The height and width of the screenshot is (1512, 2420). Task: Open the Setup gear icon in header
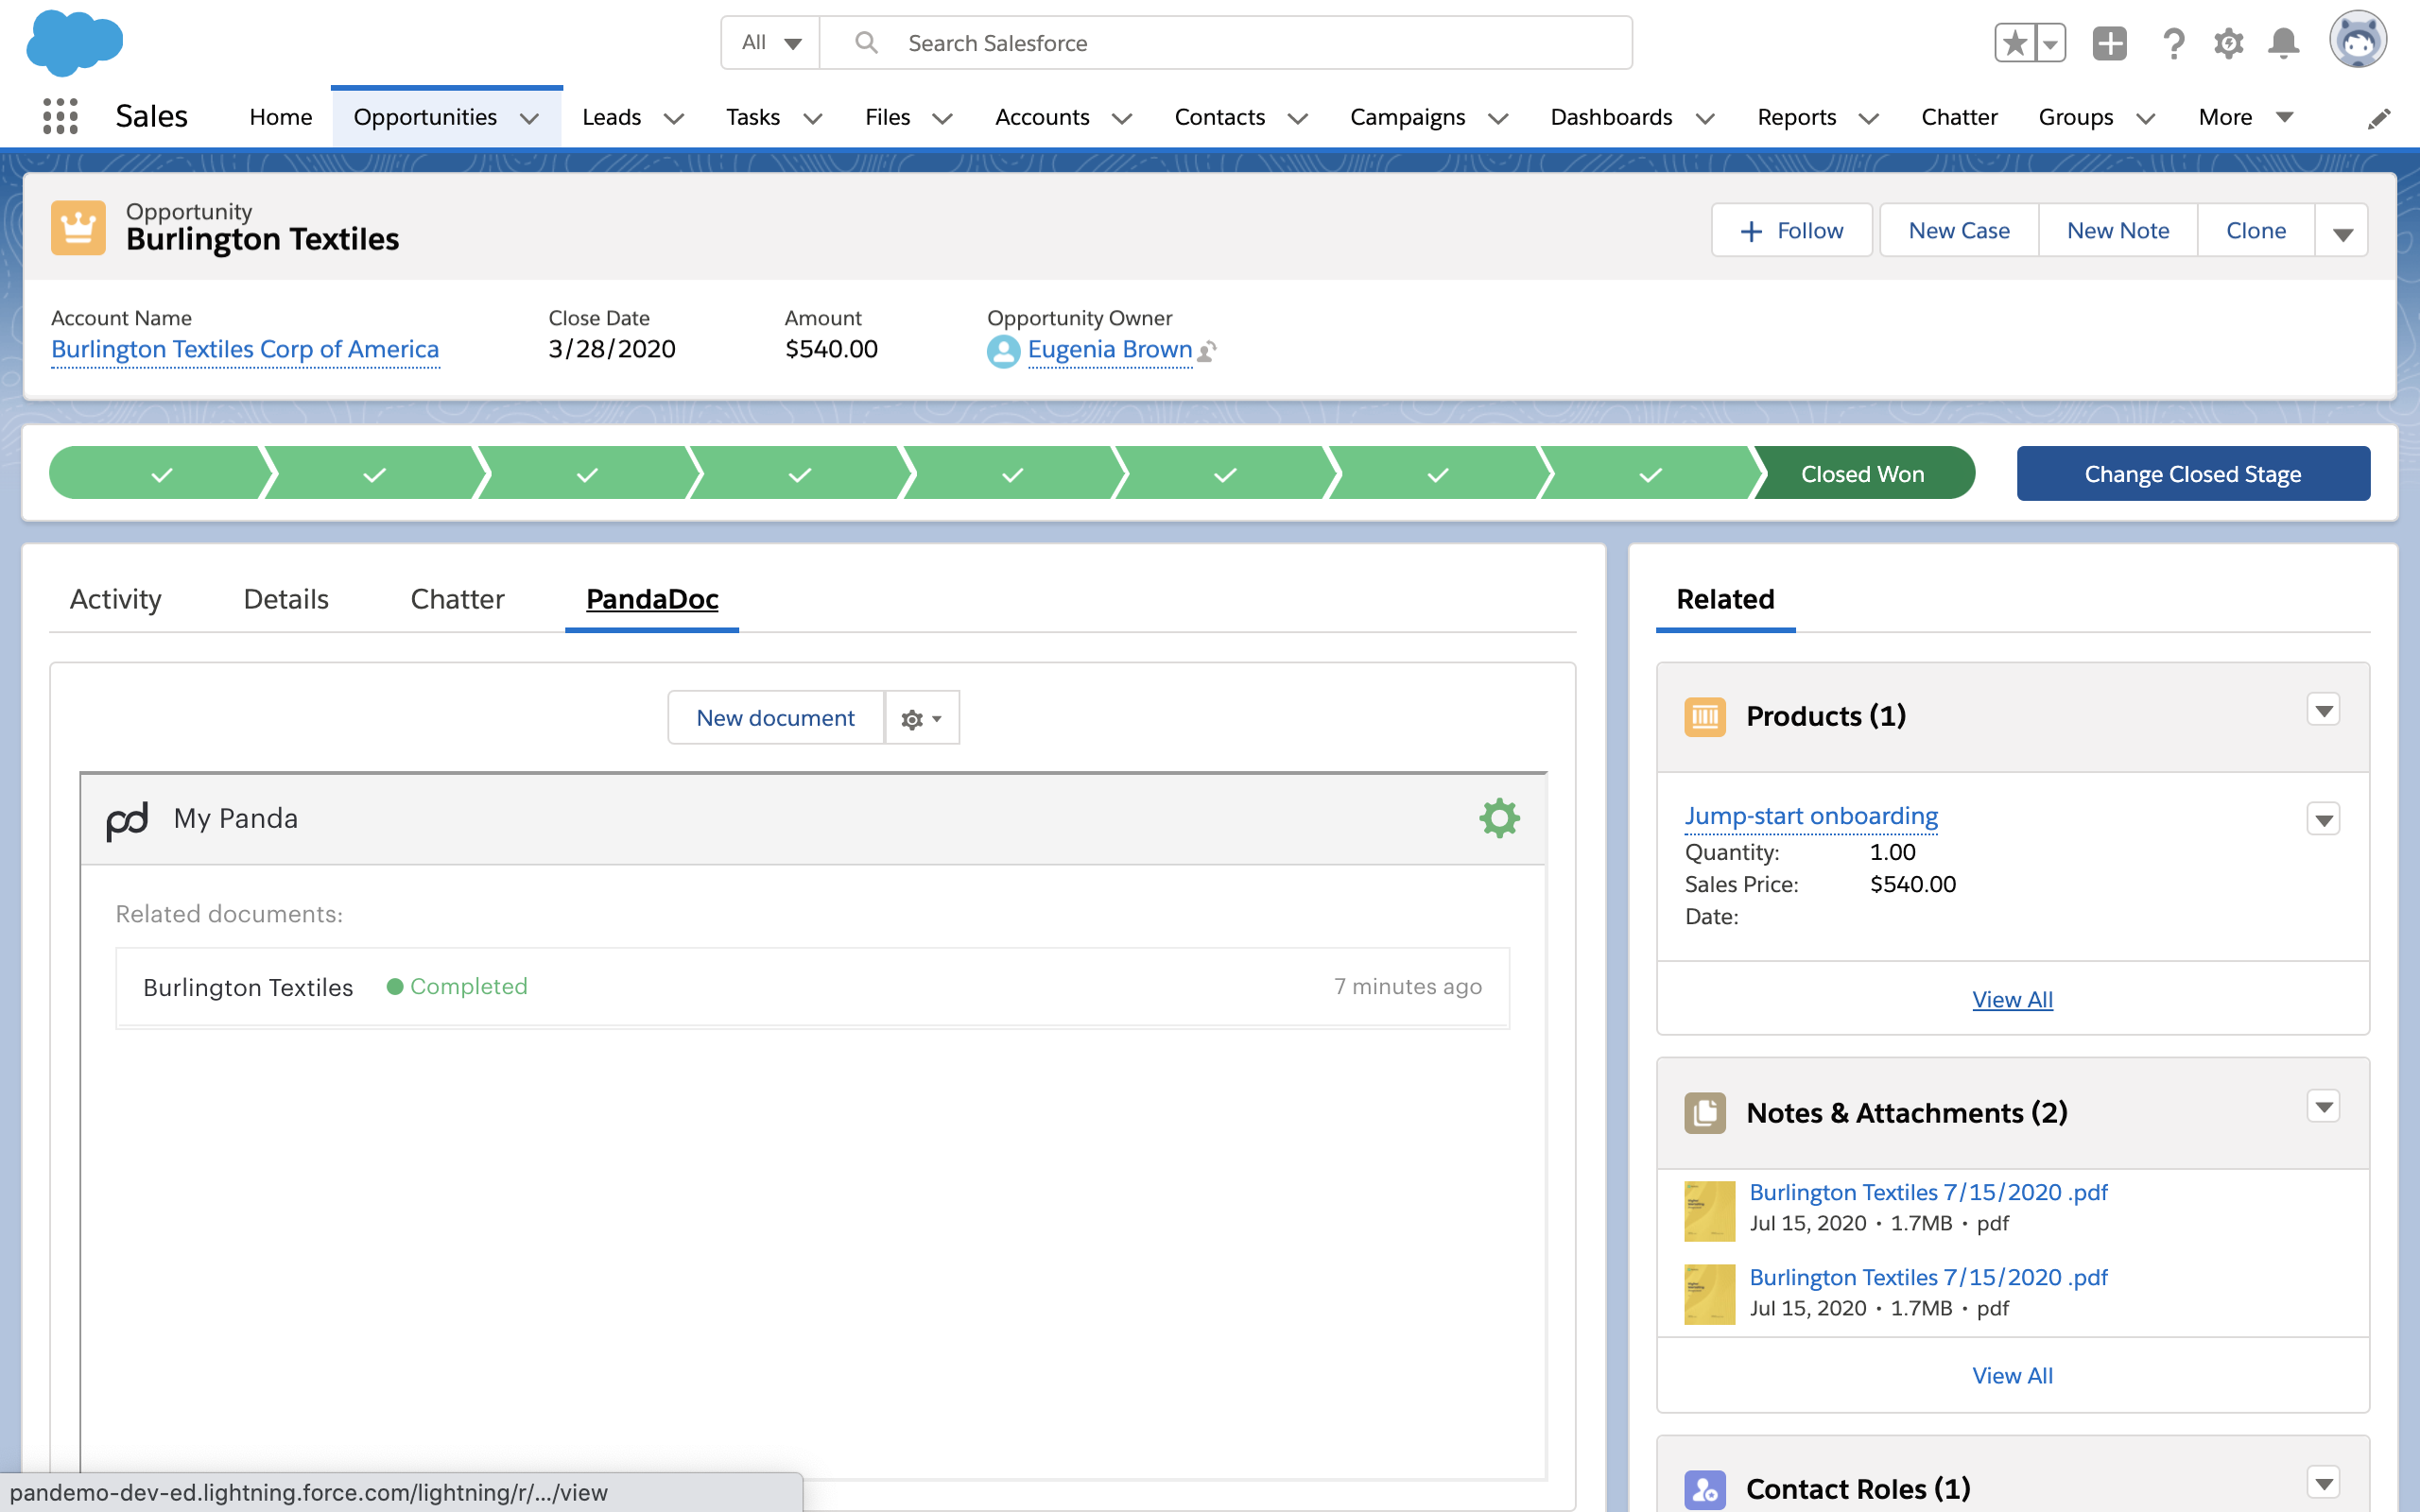click(2228, 43)
